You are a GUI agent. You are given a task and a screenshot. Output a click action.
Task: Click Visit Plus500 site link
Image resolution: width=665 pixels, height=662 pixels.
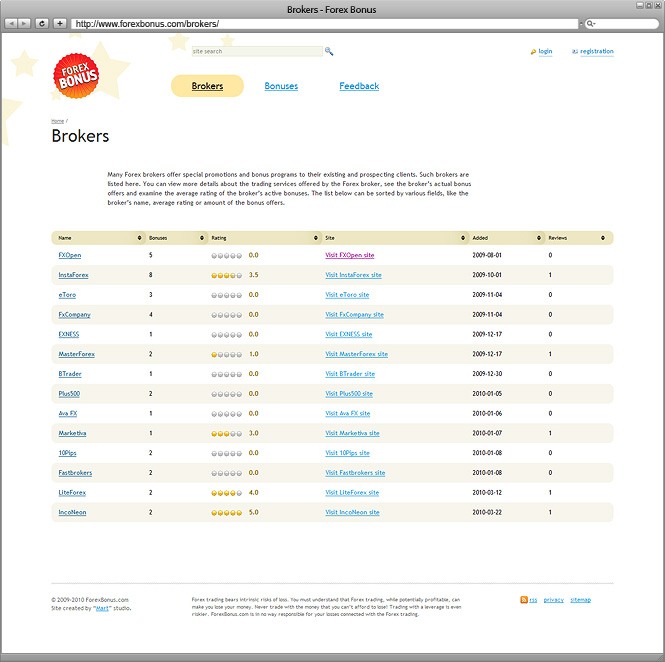click(x=349, y=394)
